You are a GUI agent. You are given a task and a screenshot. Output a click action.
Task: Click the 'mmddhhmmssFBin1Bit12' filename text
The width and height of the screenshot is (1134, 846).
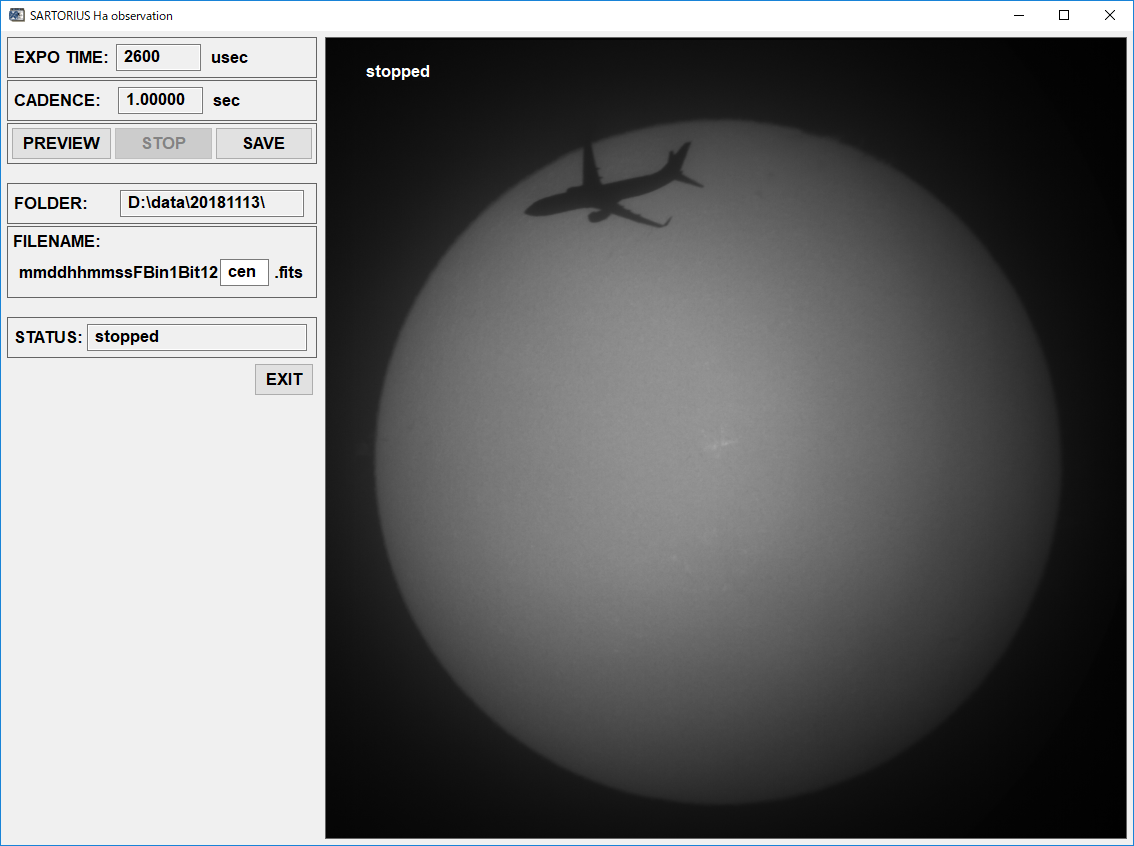(119, 273)
